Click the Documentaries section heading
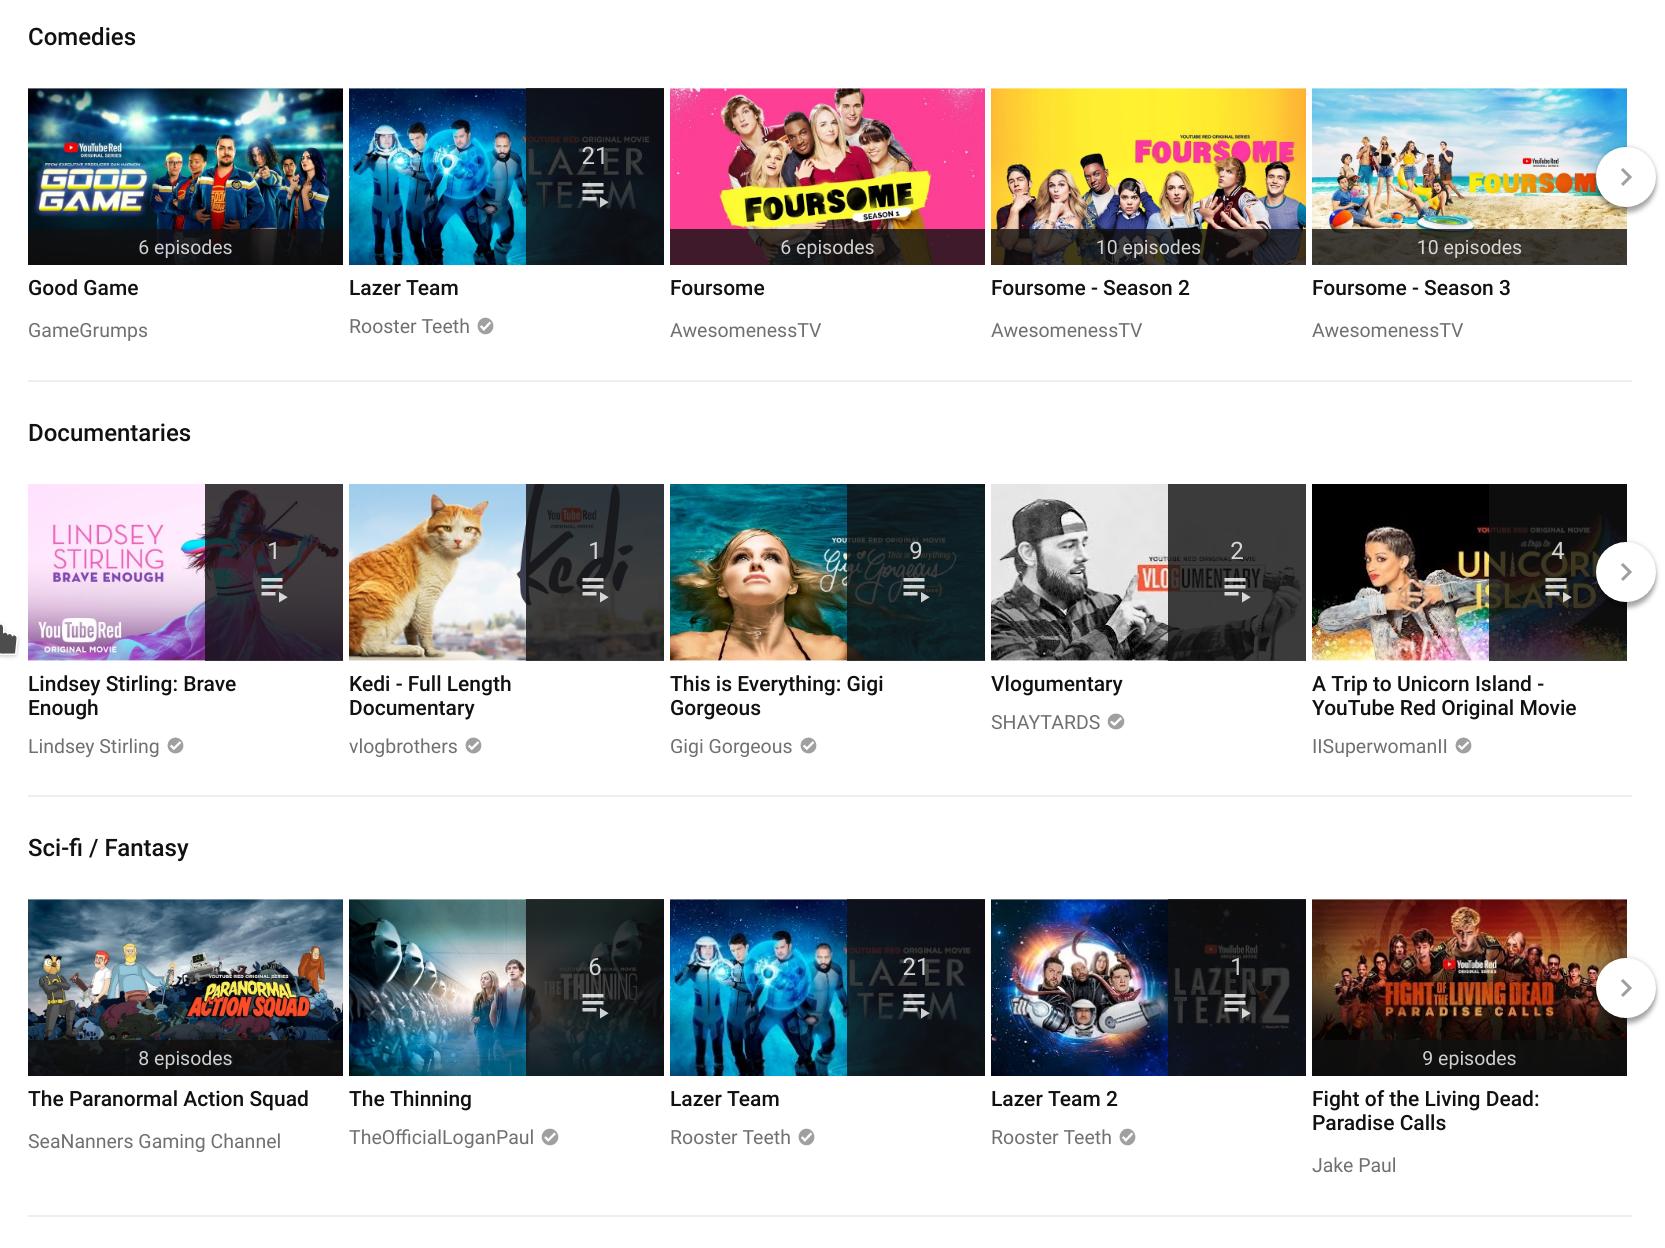Image resolution: width=1665 pixels, height=1248 pixels. (x=109, y=433)
